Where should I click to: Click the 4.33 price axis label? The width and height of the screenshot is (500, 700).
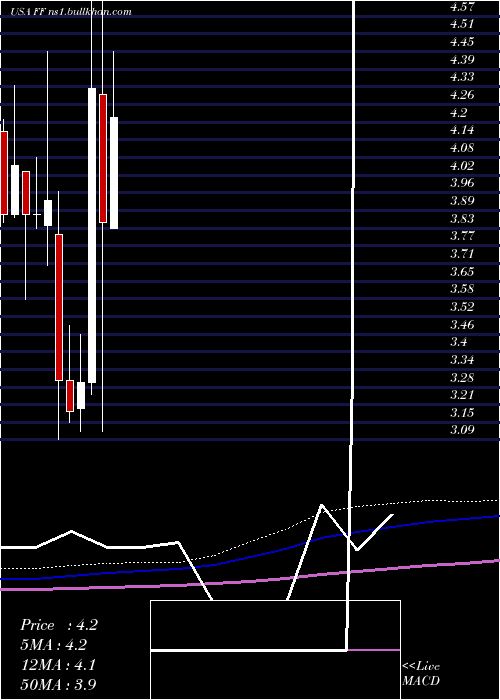pyautogui.click(x=462, y=77)
